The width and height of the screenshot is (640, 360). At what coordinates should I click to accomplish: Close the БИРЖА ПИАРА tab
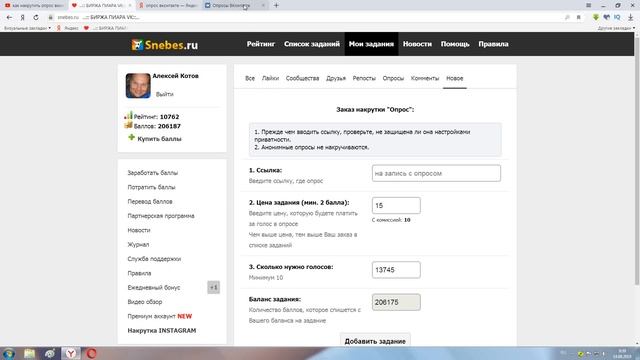coord(130,5)
